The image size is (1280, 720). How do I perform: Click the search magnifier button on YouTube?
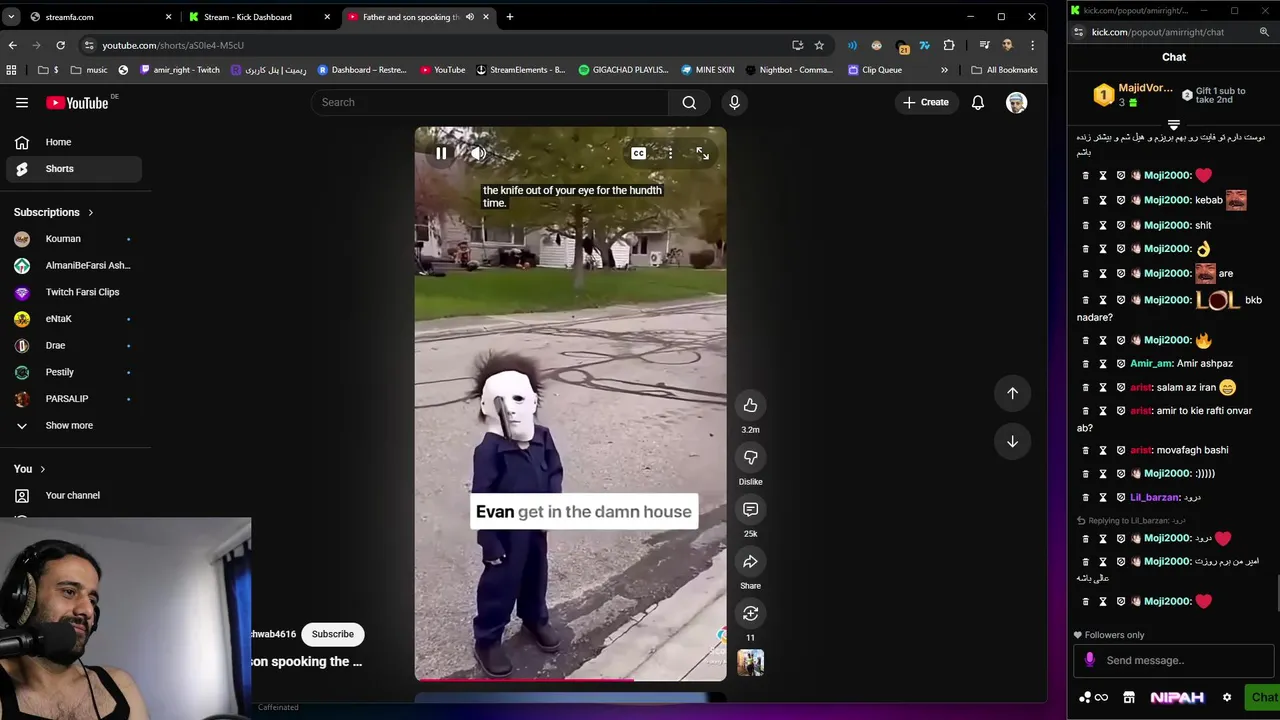click(689, 102)
